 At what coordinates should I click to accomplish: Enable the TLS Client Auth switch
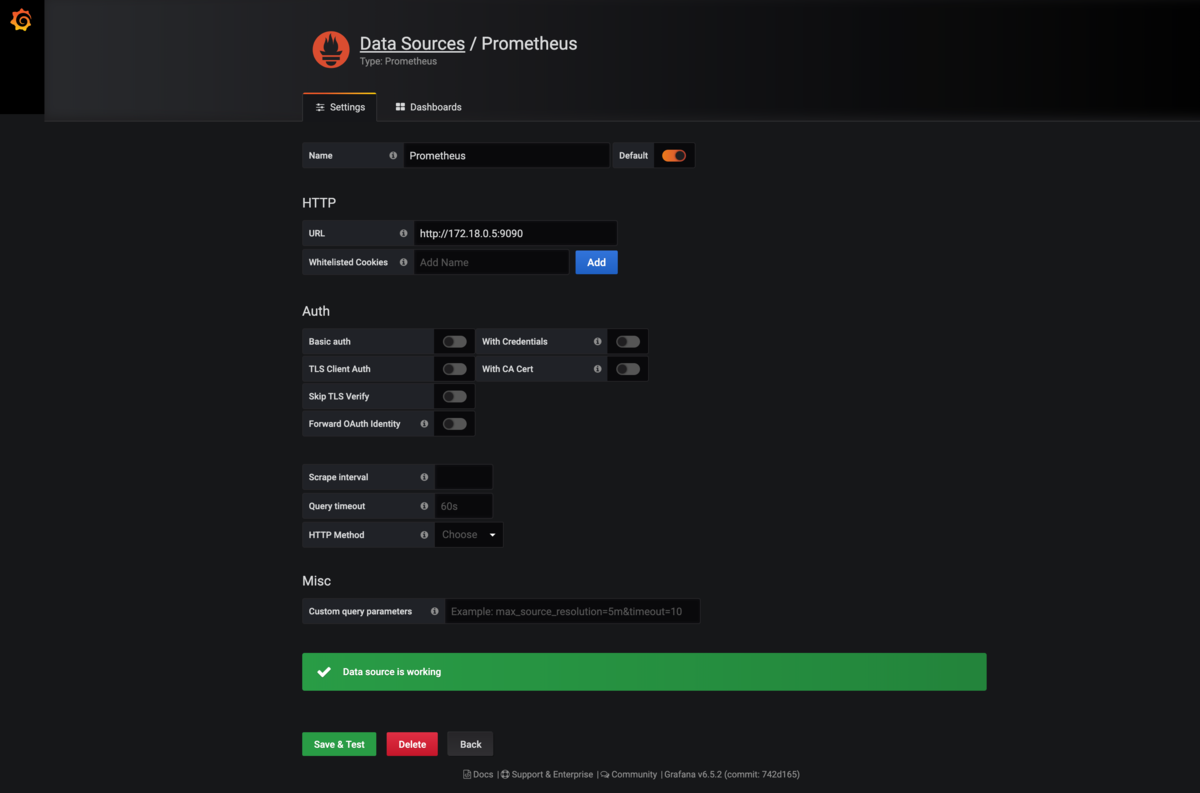tap(455, 369)
